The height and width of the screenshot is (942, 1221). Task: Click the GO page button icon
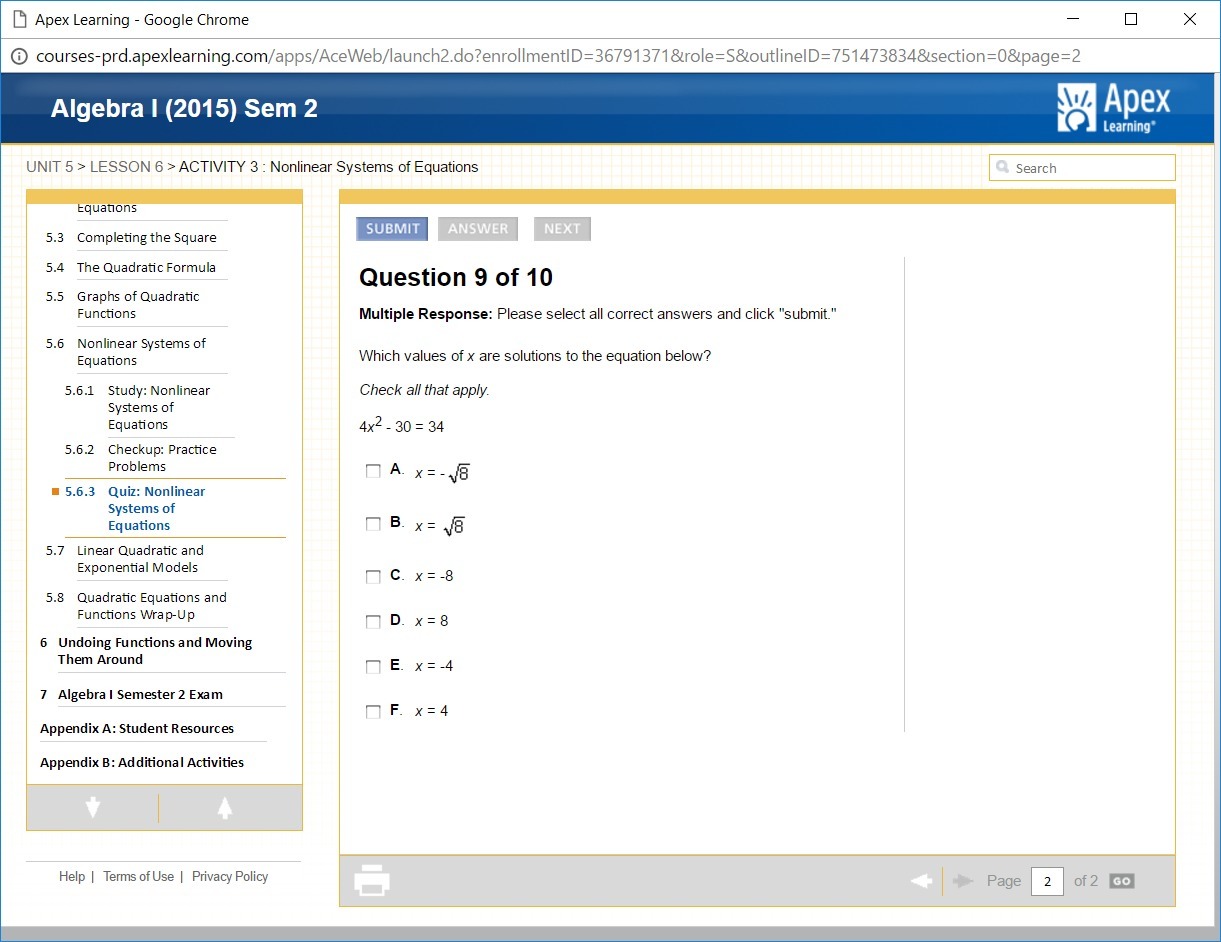1122,881
